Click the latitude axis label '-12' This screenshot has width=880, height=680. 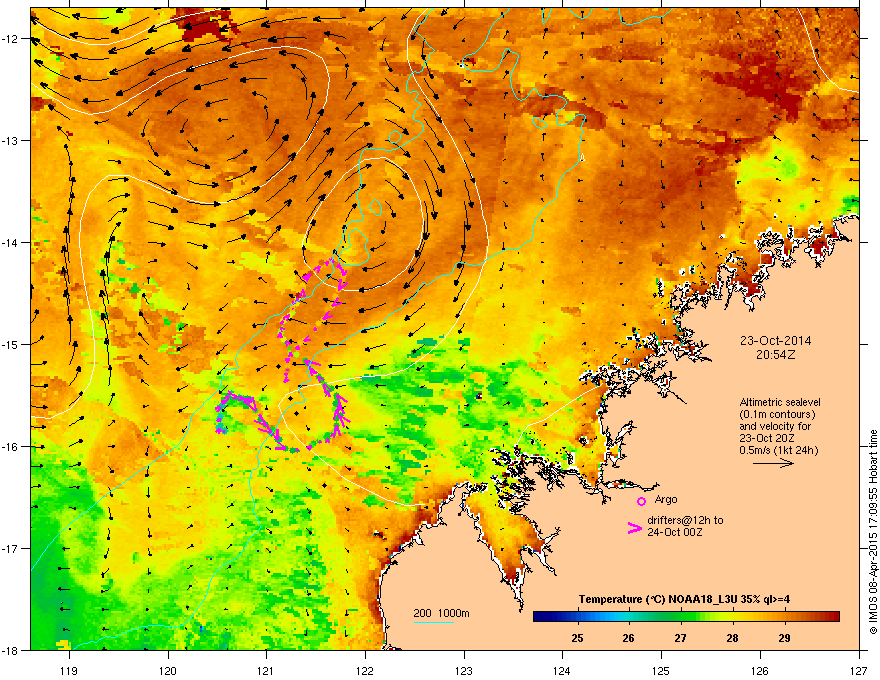coord(10,39)
